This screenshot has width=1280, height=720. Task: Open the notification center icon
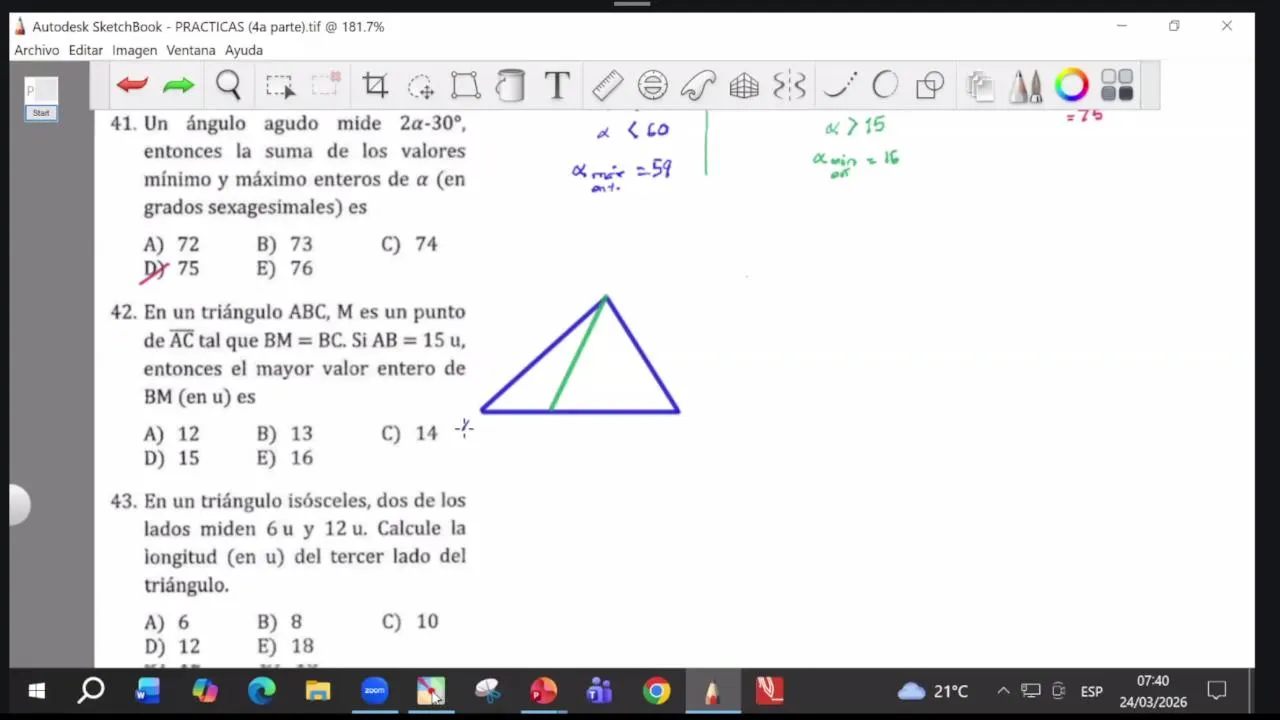pyautogui.click(x=1217, y=691)
